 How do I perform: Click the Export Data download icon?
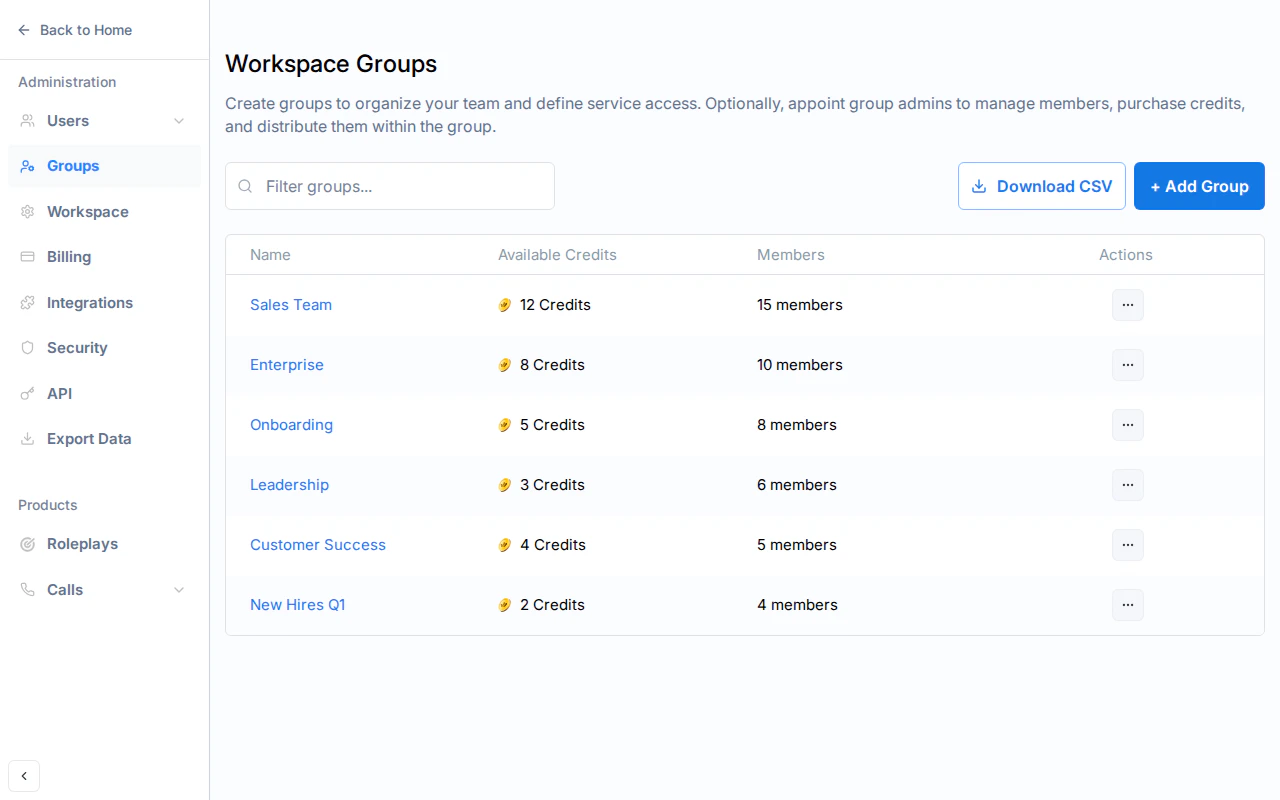pos(28,439)
